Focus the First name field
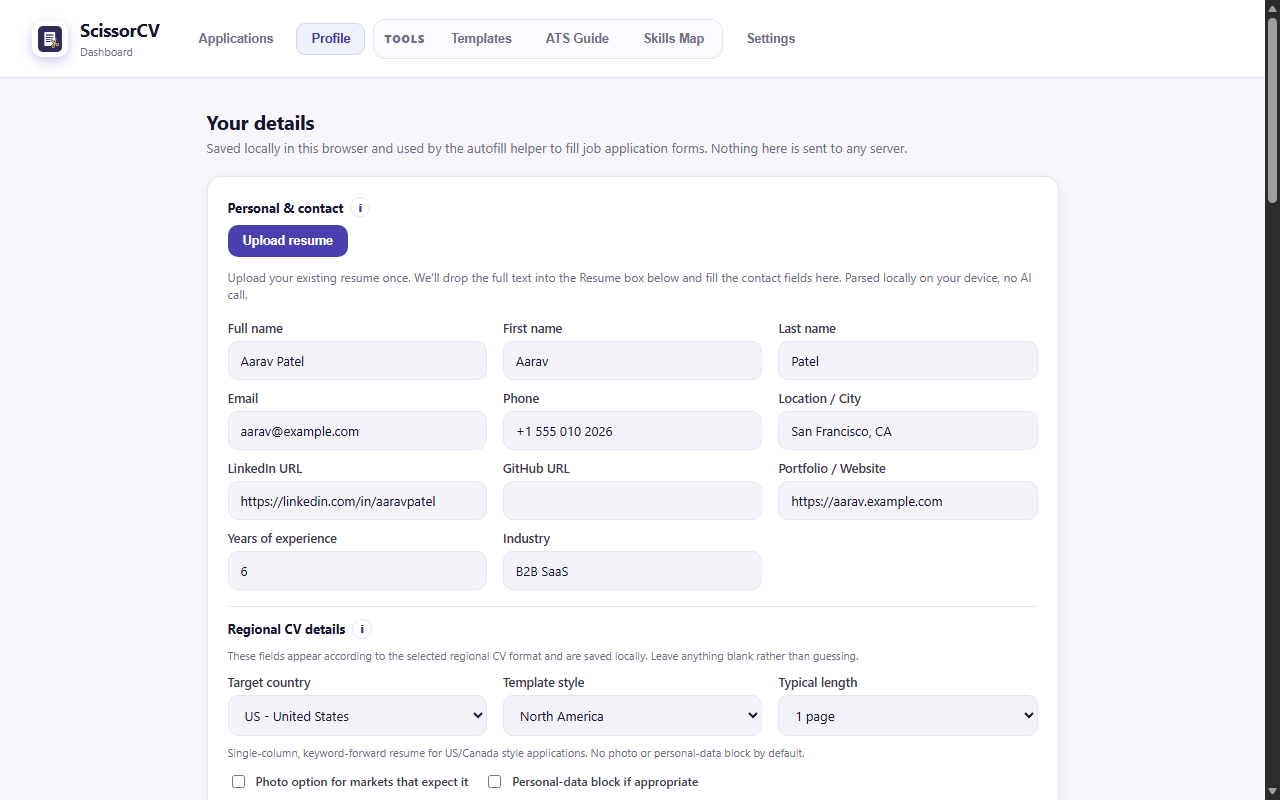This screenshot has height=800, width=1280. (x=632, y=361)
